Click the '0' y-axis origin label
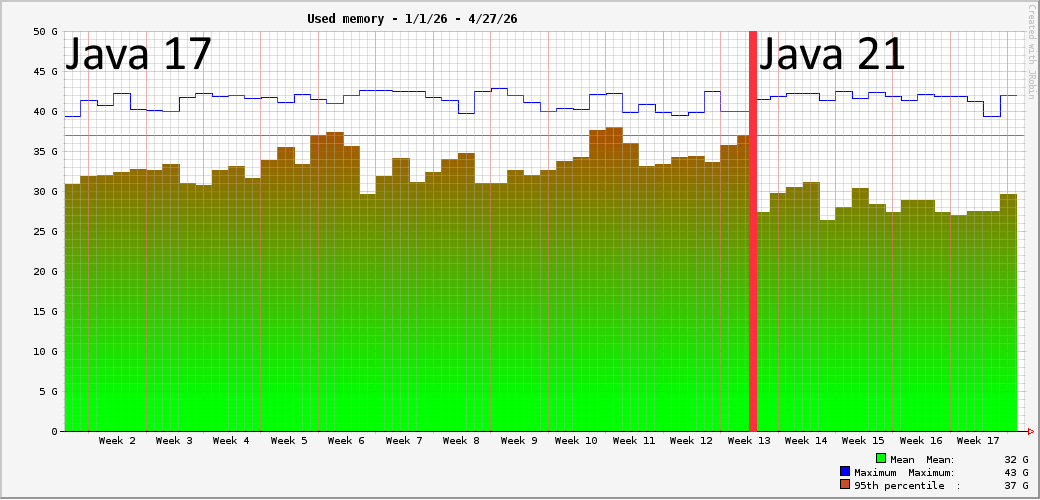This screenshot has height=500, width=1040. tap(54, 432)
